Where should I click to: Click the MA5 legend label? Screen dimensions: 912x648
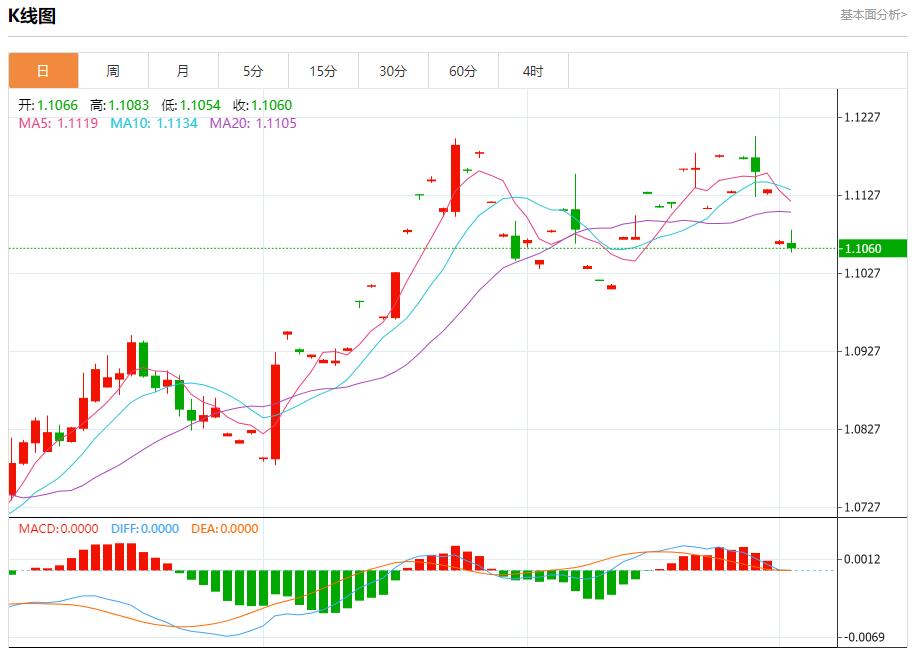(58, 123)
